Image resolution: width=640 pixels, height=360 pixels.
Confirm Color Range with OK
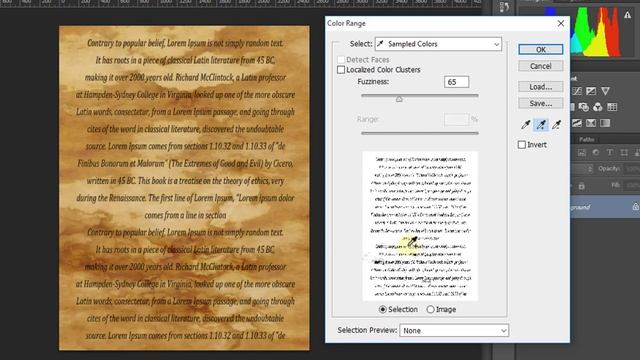pyautogui.click(x=540, y=49)
